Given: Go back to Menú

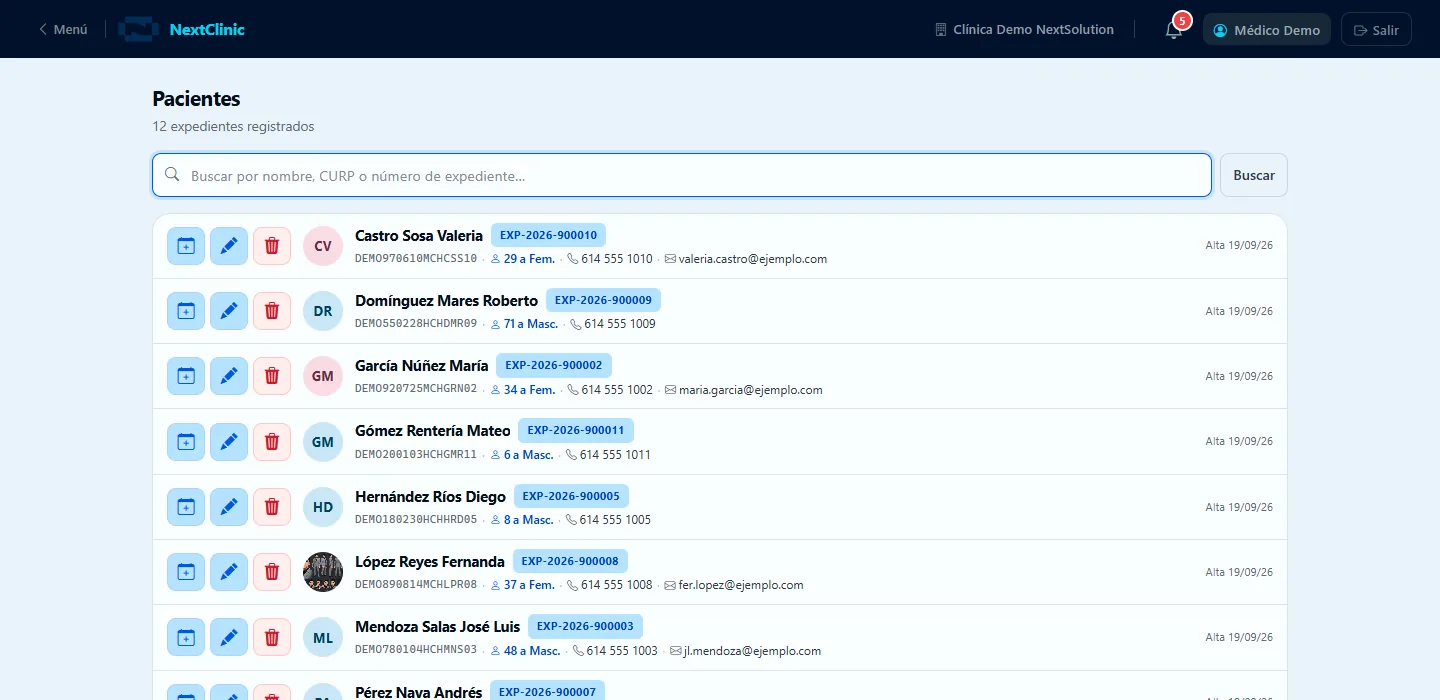Looking at the screenshot, I should coord(63,29).
